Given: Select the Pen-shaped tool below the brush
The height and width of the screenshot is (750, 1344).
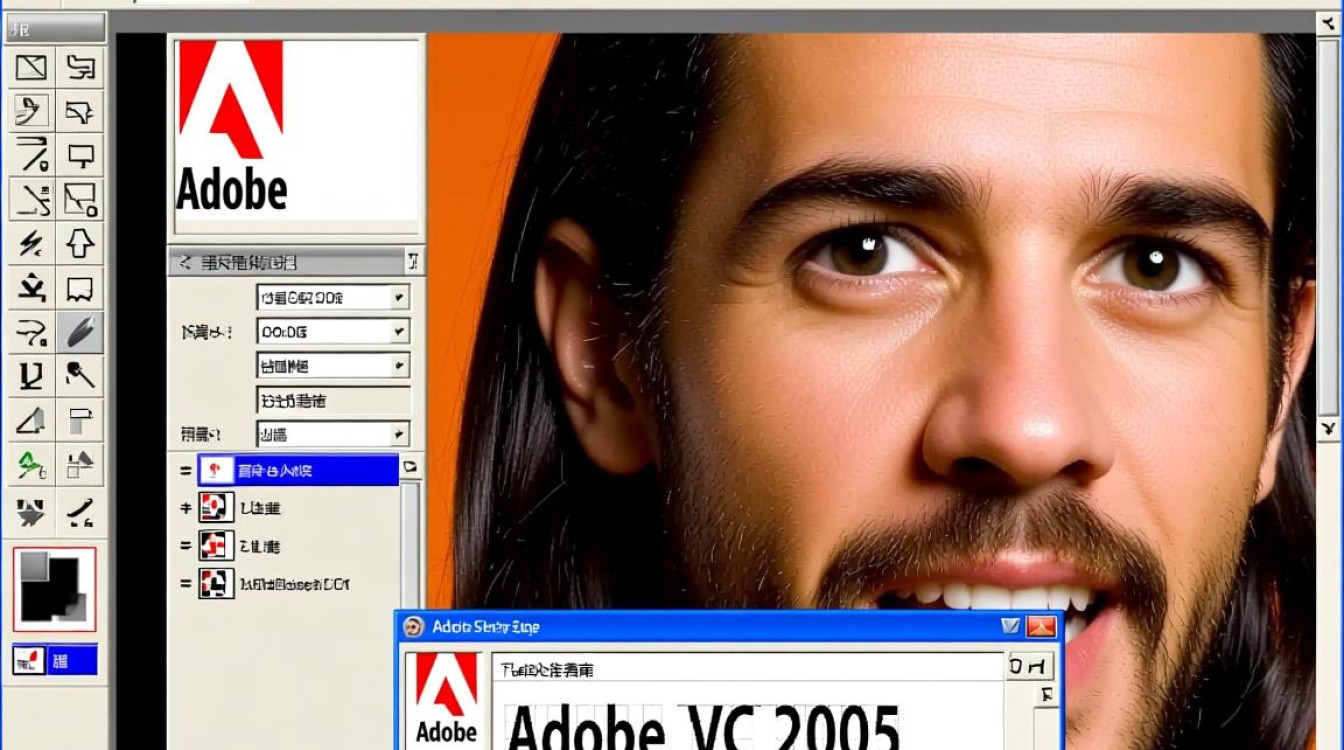Looking at the screenshot, I should 30,376.
